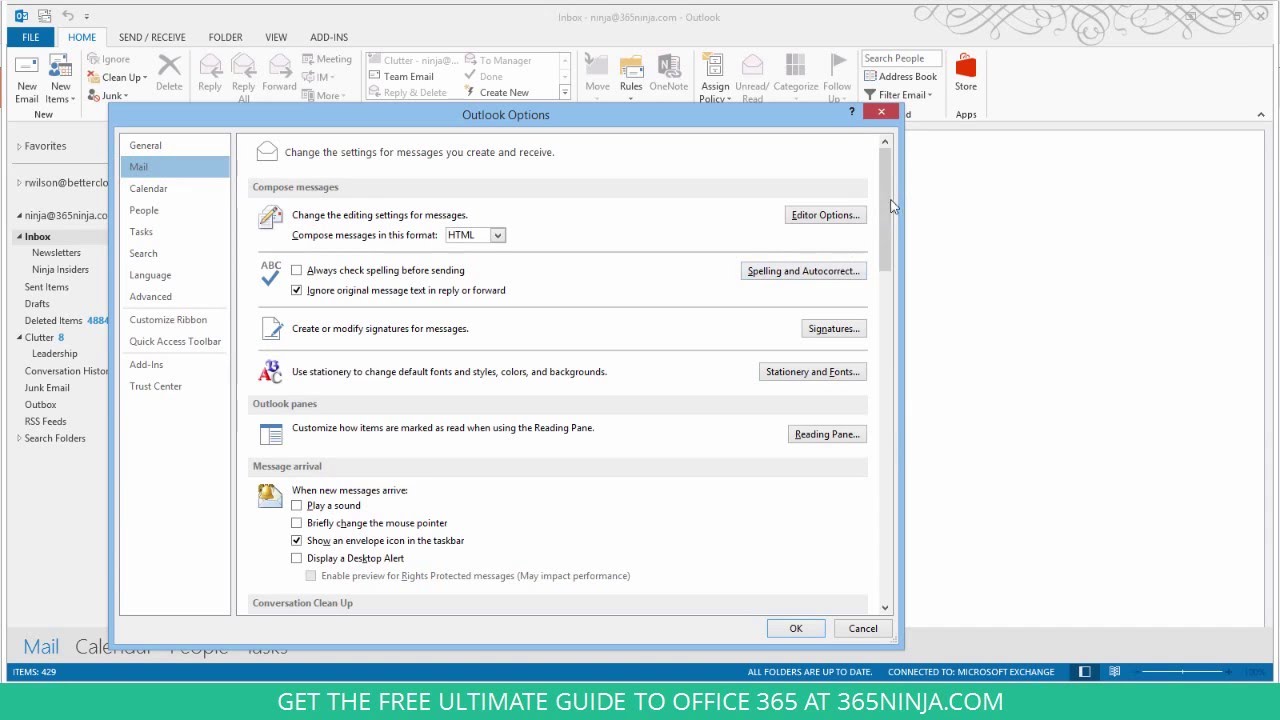
Task: Click the options dialog scrollbar thumb
Action: tap(885, 211)
